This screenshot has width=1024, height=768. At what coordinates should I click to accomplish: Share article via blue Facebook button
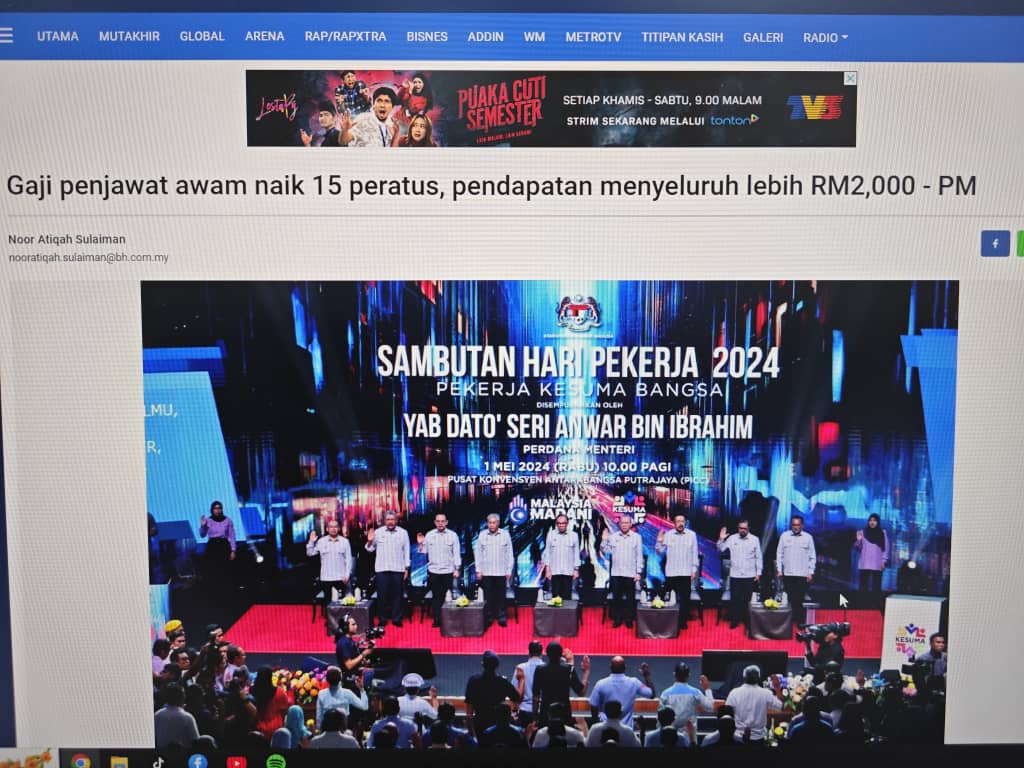[995, 244]
